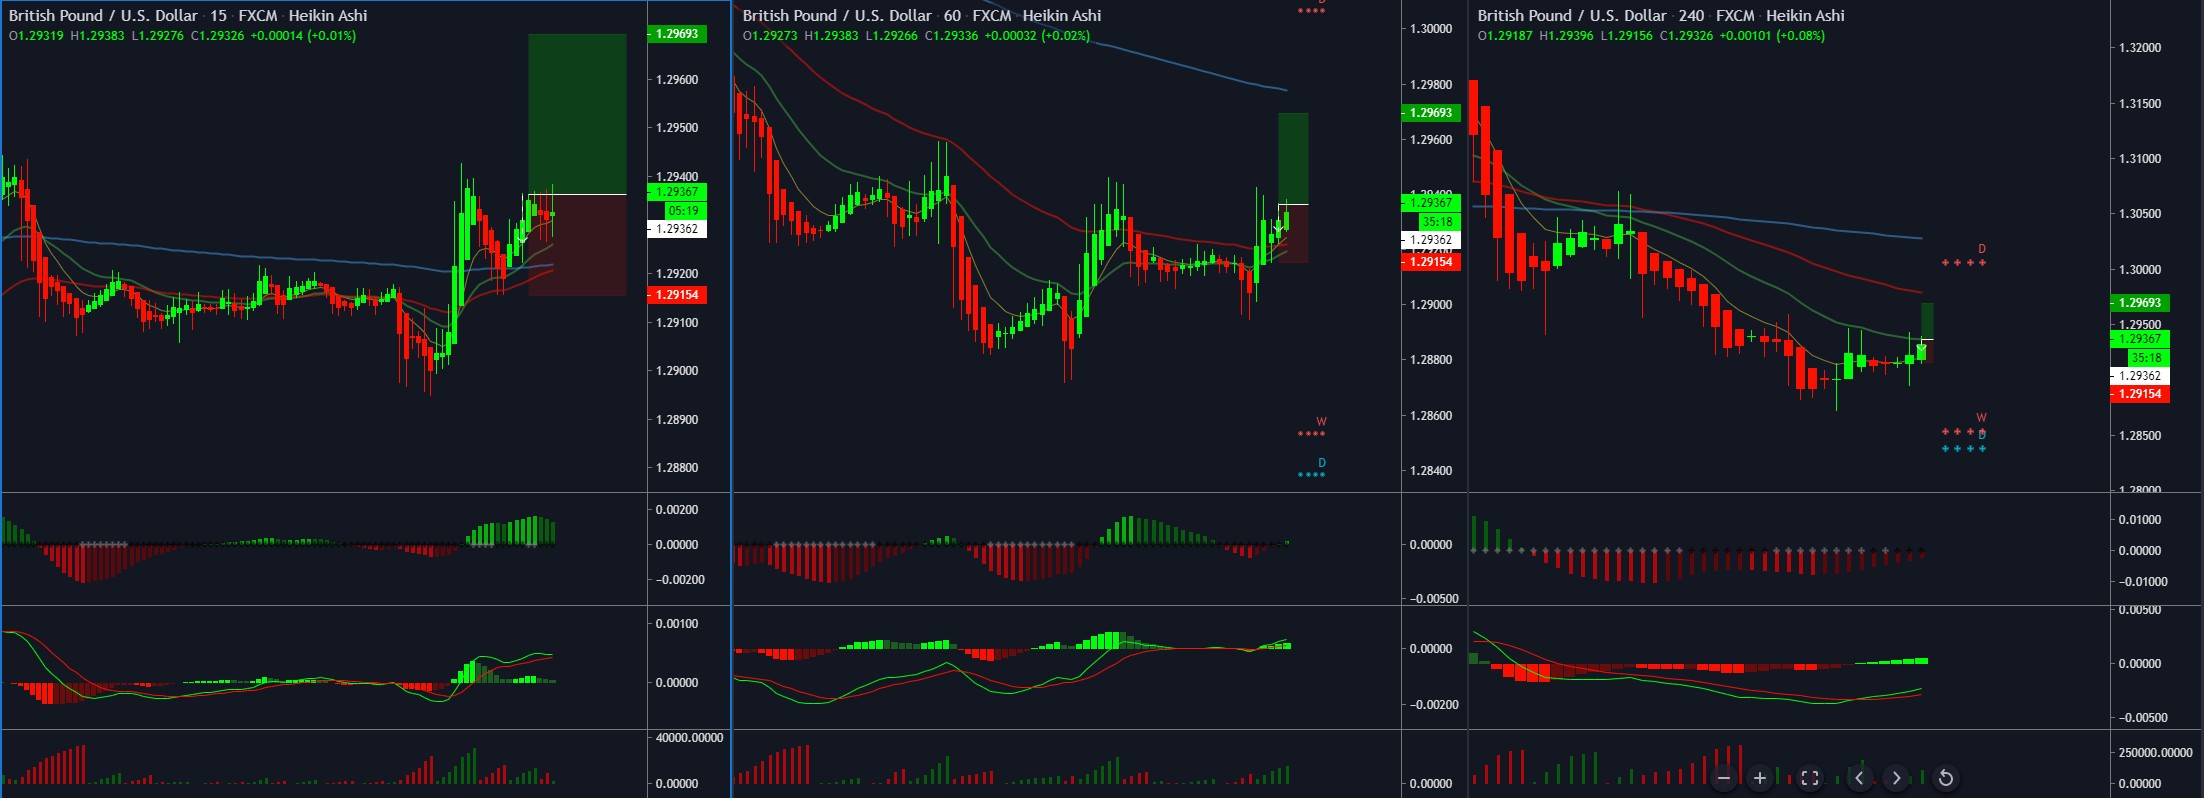This screenshot has height=798, width=2204.
Task: Click the +0.00014 (+0.01%) change value
Action: click(303, 36)
